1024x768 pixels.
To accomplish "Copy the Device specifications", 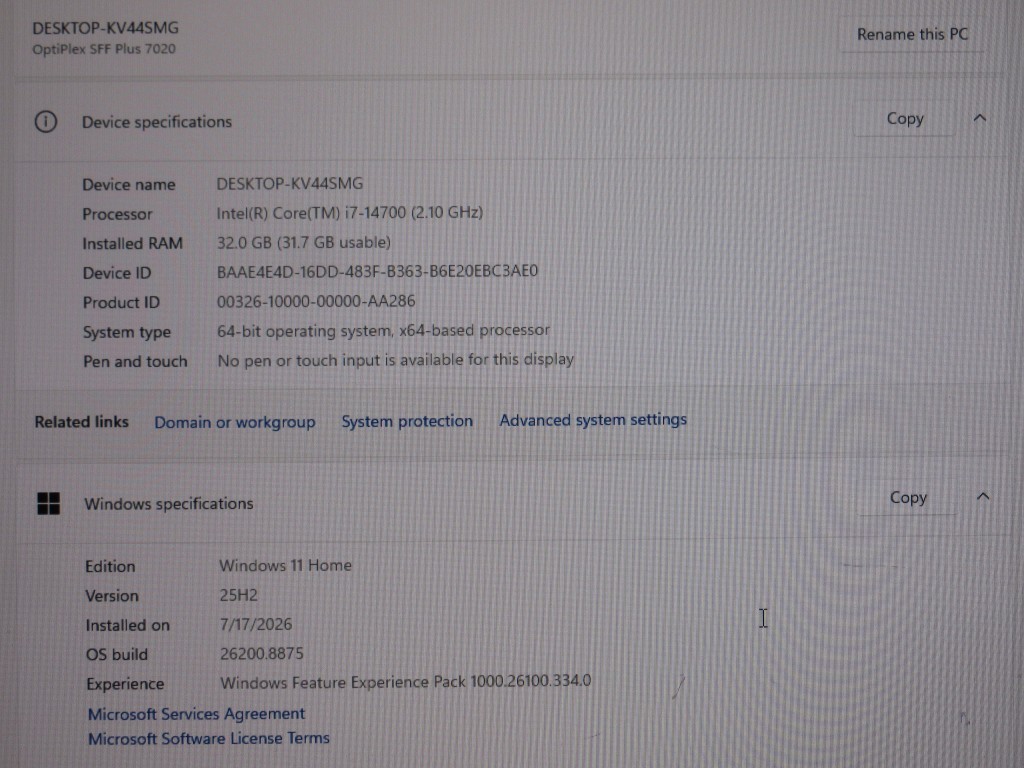I will 904,119.
